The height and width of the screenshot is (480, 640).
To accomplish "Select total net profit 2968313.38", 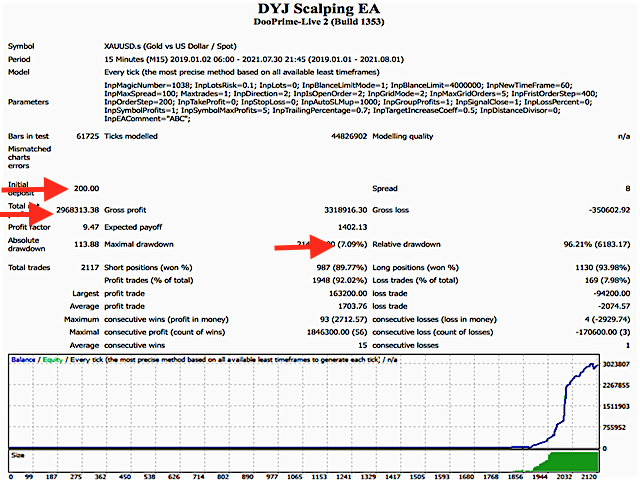I will (x=78, y=210).
